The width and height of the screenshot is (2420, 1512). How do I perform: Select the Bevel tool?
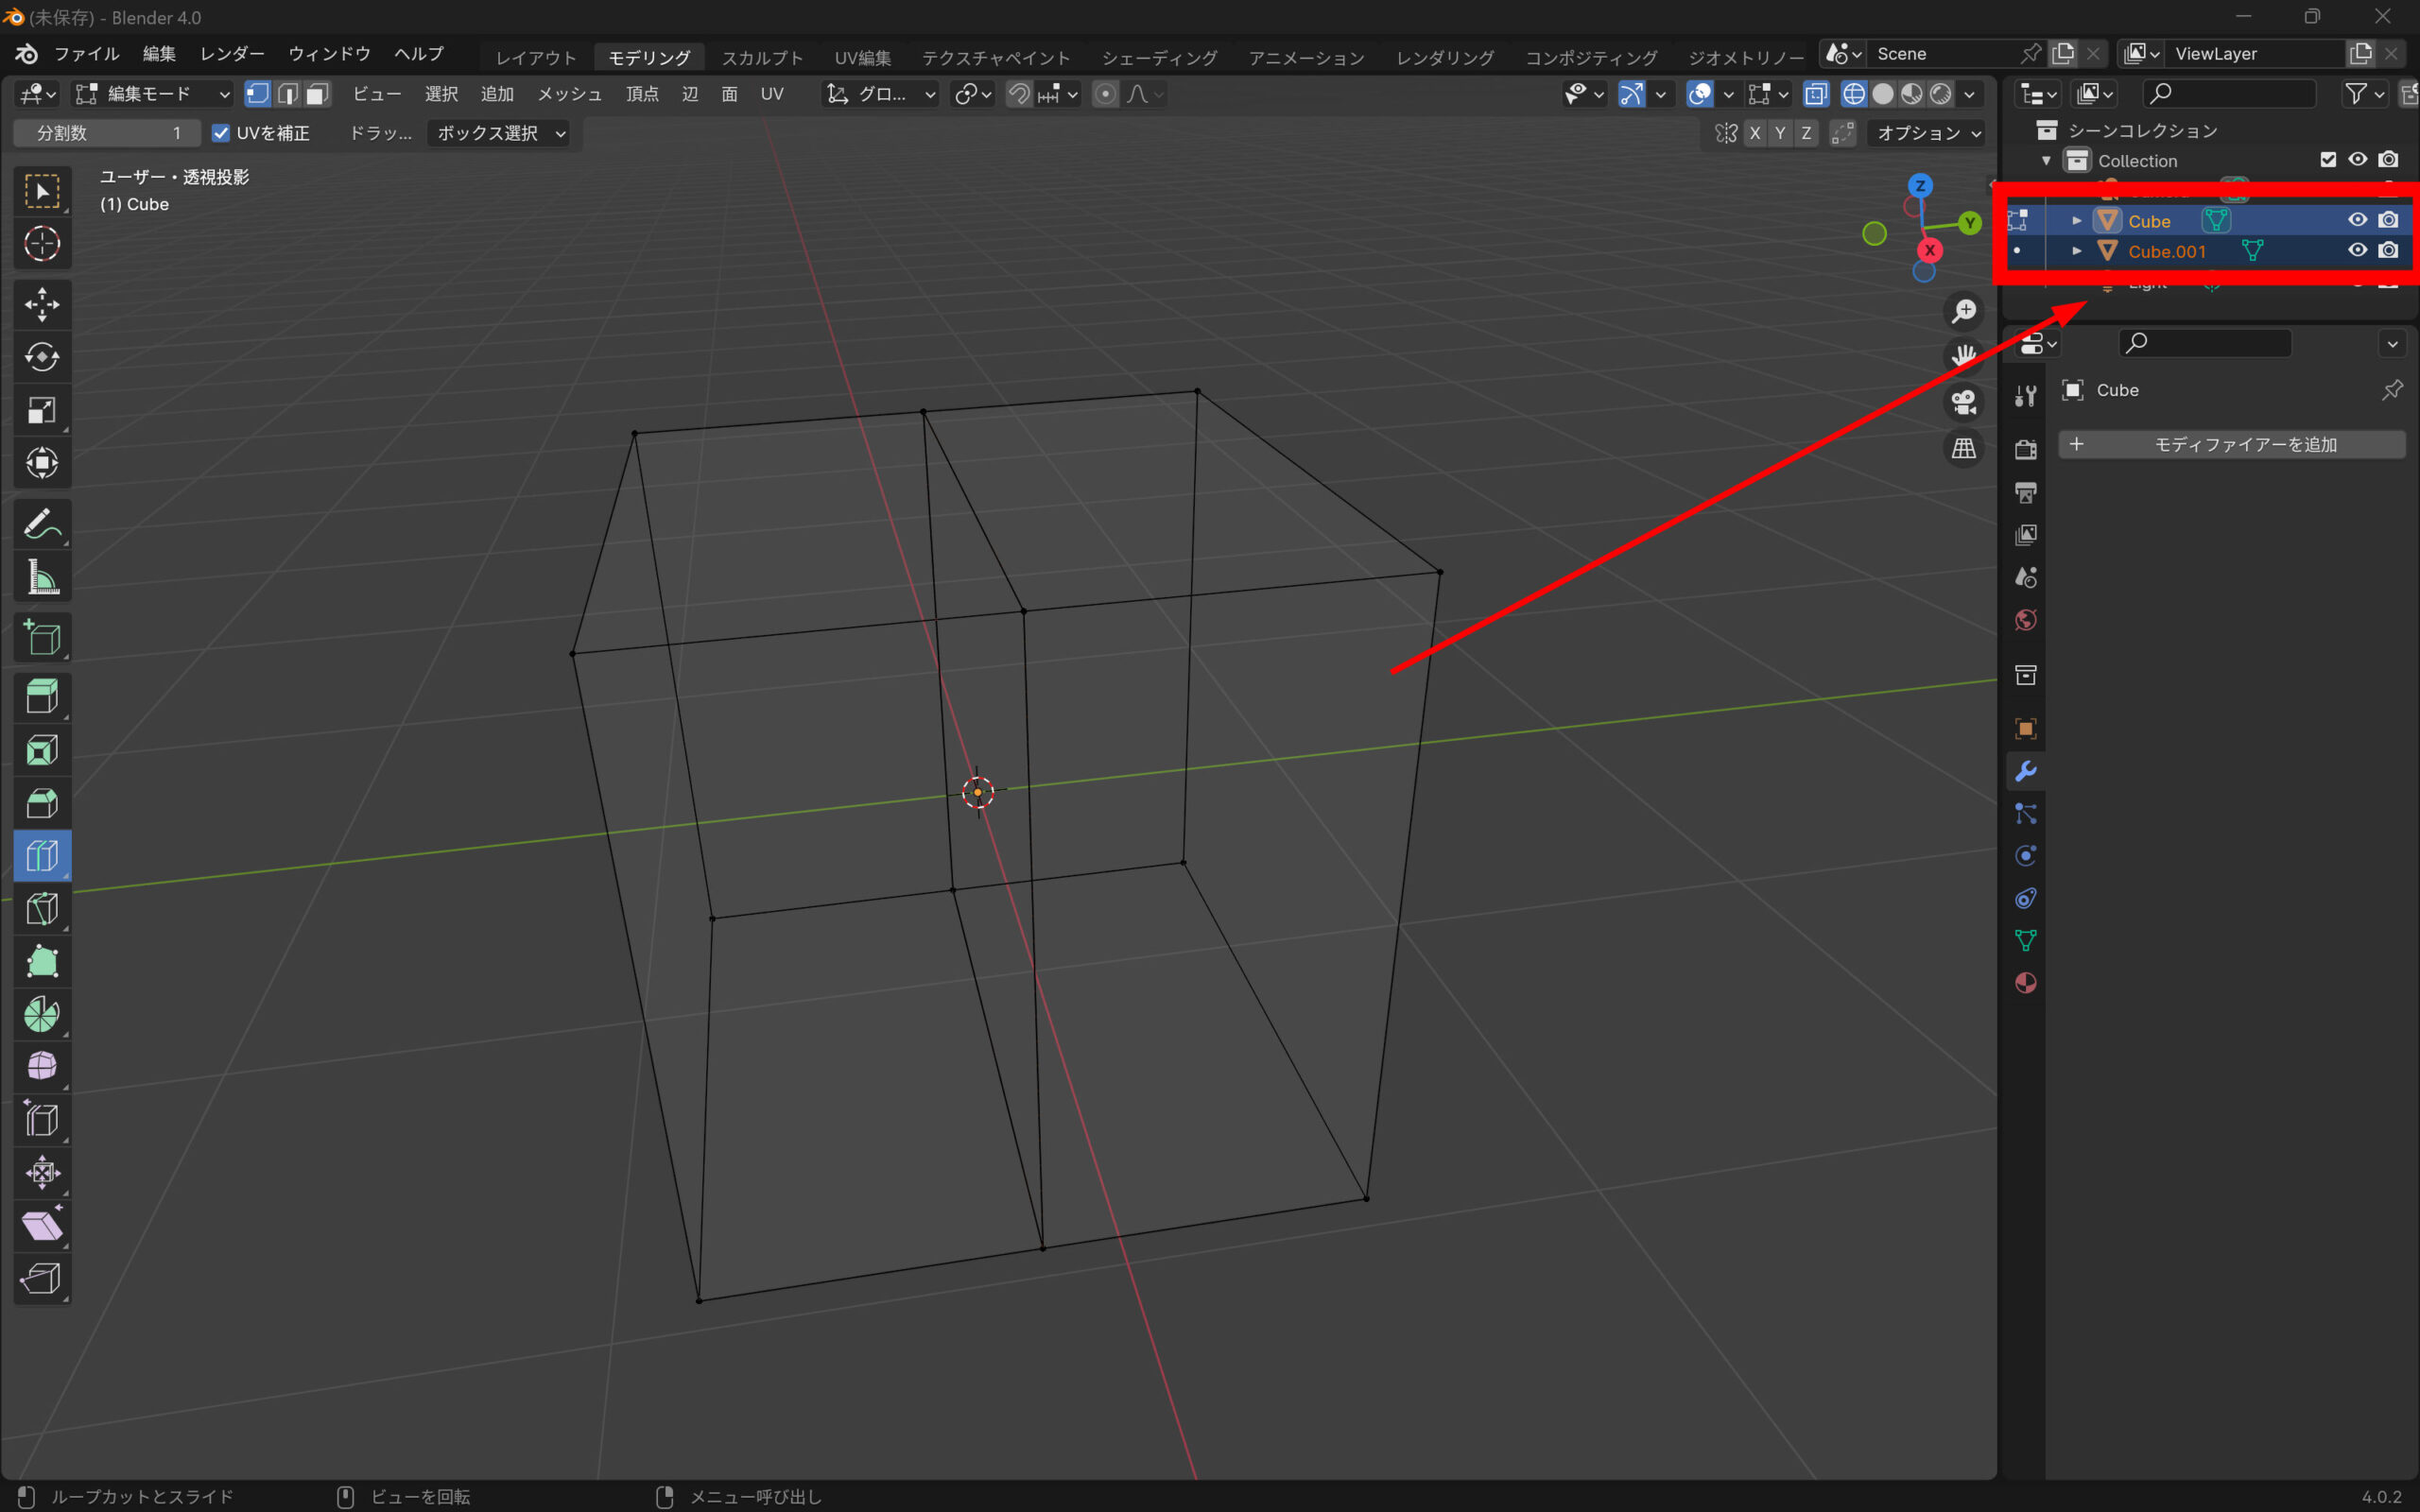pos(41,803)
